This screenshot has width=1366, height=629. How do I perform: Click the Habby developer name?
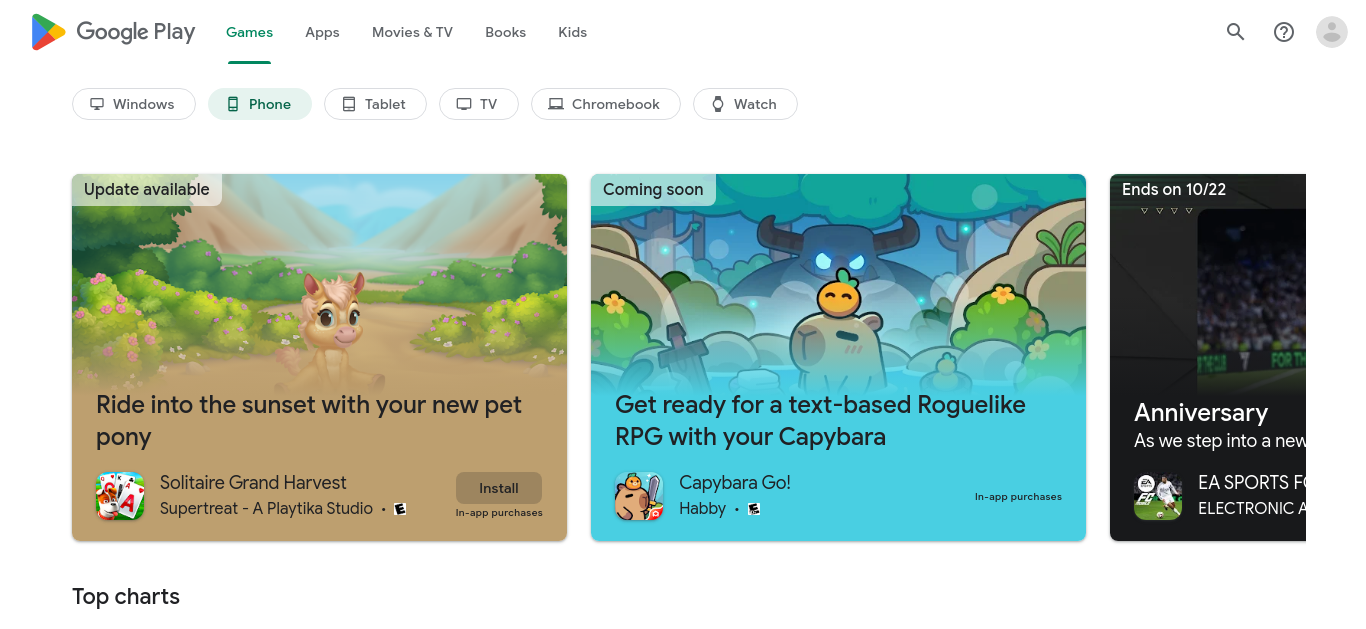[x=702, y=509]
